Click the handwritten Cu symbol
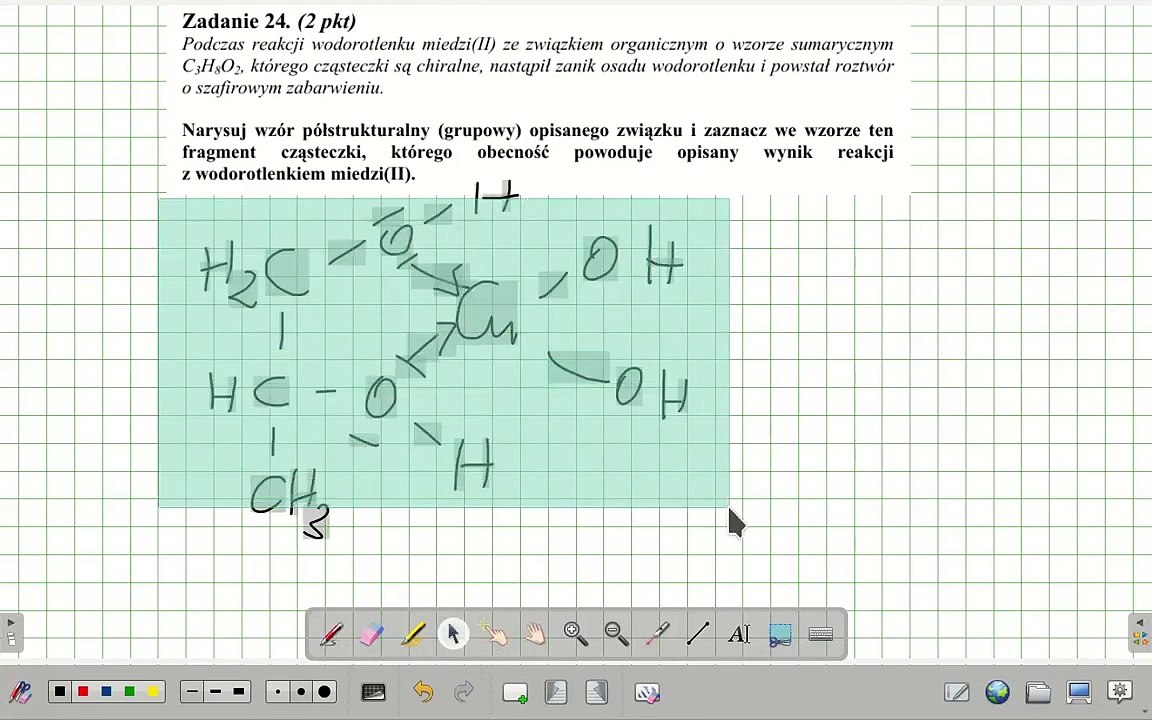This screenshot has height=720, width=1152. coord(487,314)
